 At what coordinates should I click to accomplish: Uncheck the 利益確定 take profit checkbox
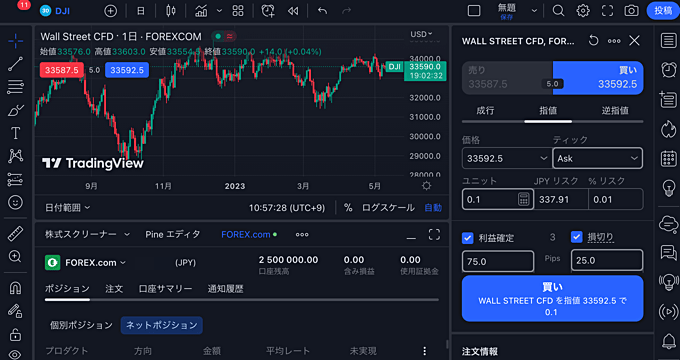point(468,238)
